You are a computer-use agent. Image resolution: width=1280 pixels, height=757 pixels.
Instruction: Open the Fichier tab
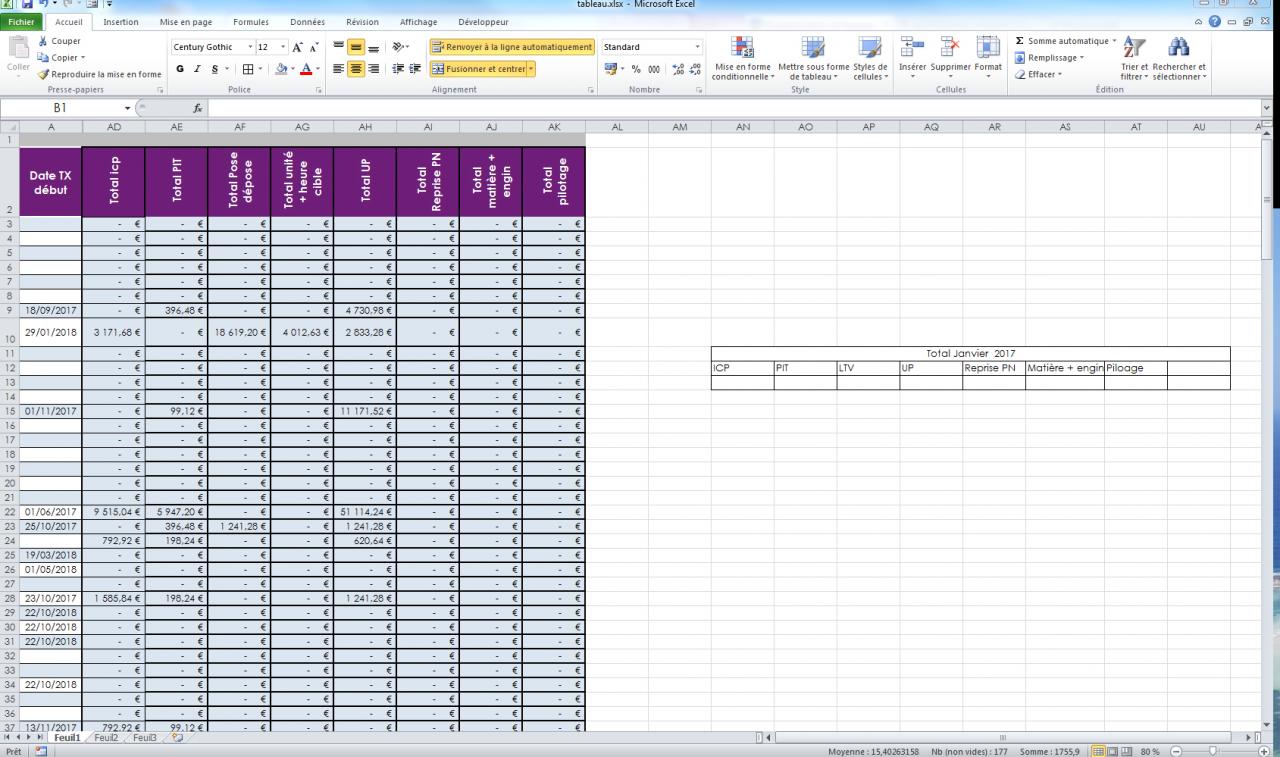pyautogui.click(x=21, y=22)
